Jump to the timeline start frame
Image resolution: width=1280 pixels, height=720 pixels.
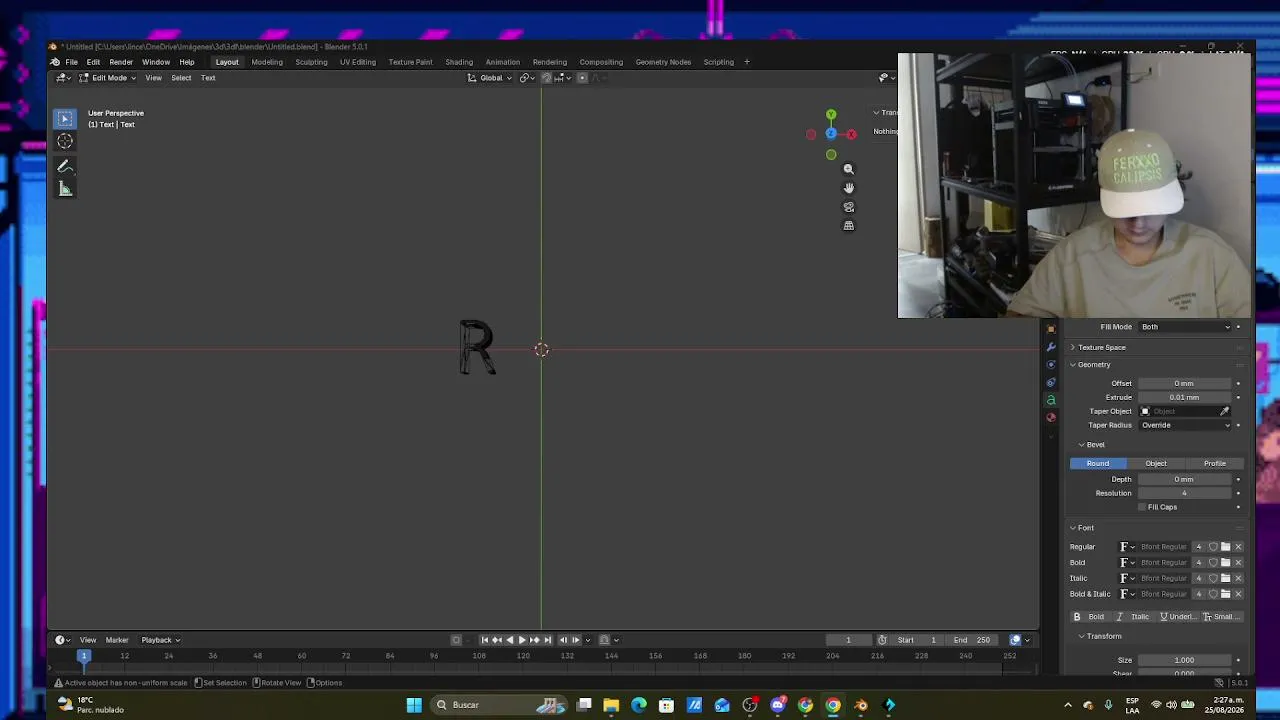485,640
